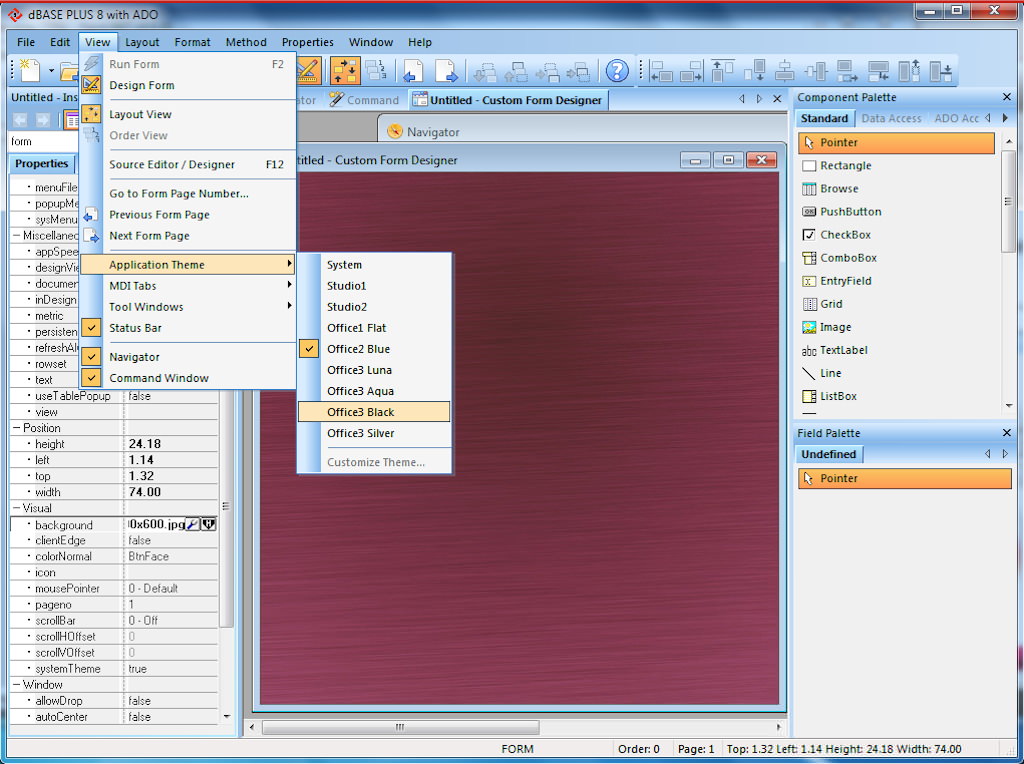Click the Previous Form Page toolbar icon

pyautogui.click(x=413, y=71)
